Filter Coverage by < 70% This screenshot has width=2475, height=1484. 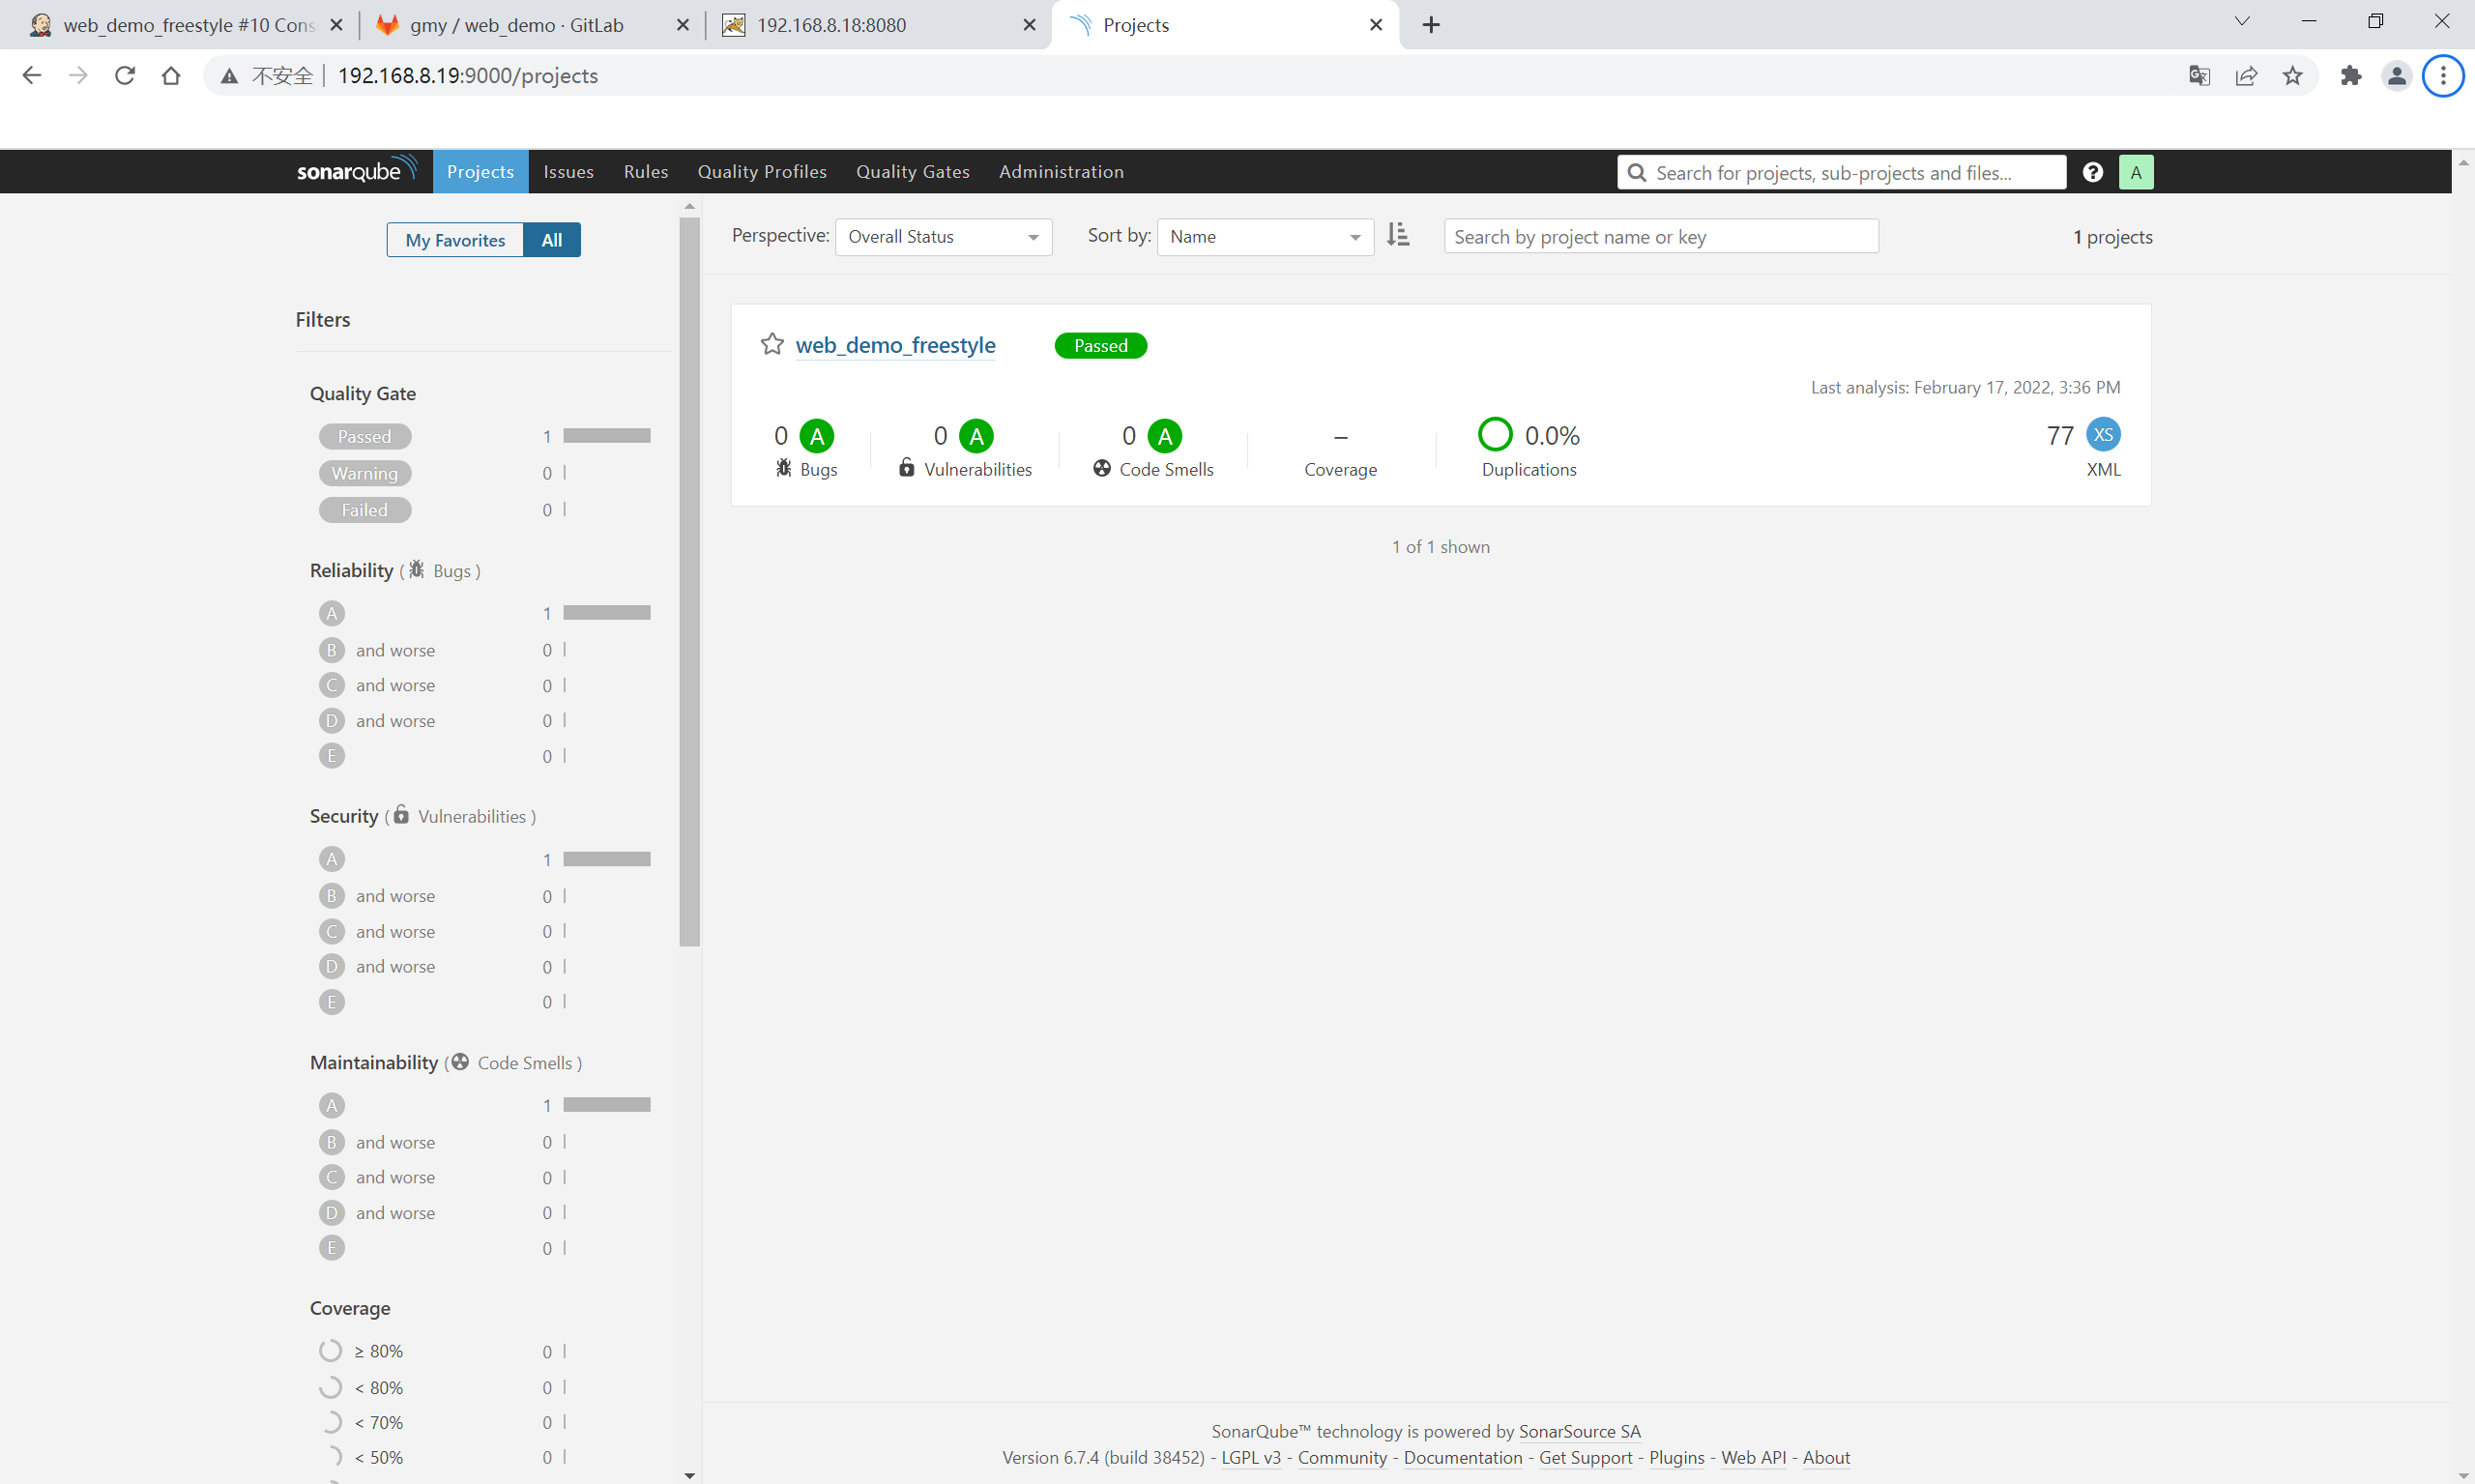pyautogui.click(x=361, y=1422)
